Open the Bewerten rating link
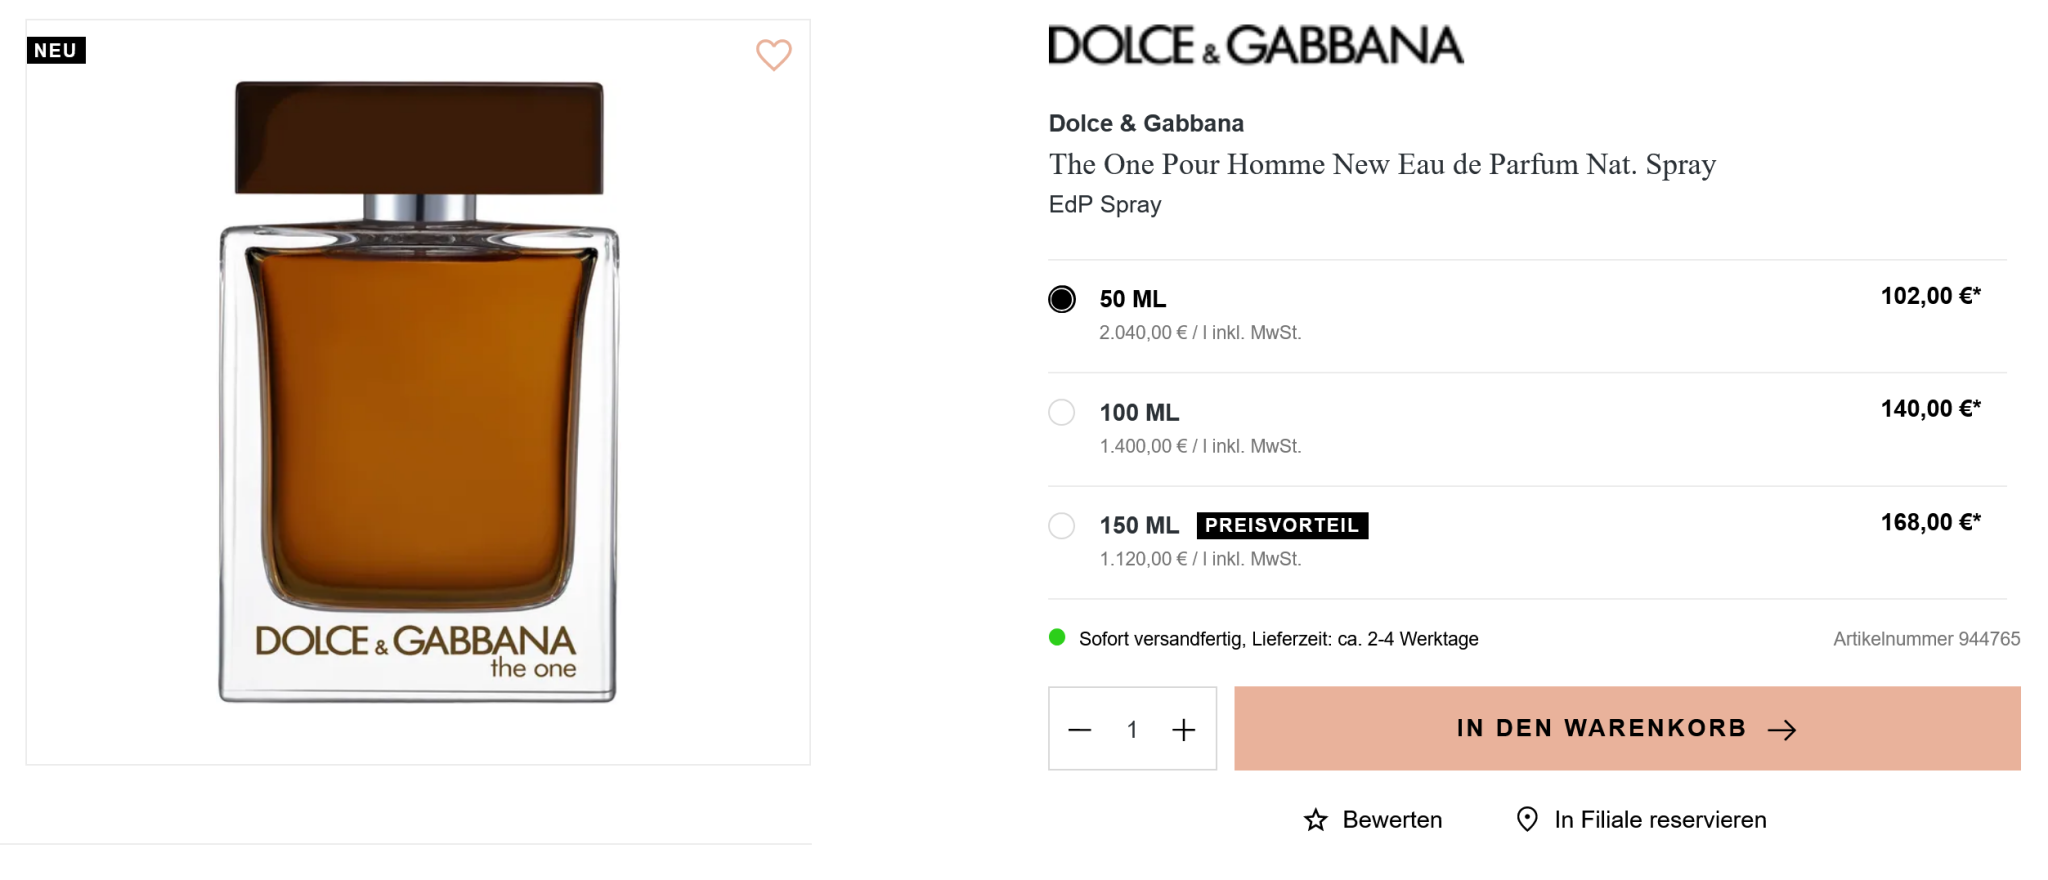The width and height of the screenshot is (2048, 880). [x=1392, y=820]
